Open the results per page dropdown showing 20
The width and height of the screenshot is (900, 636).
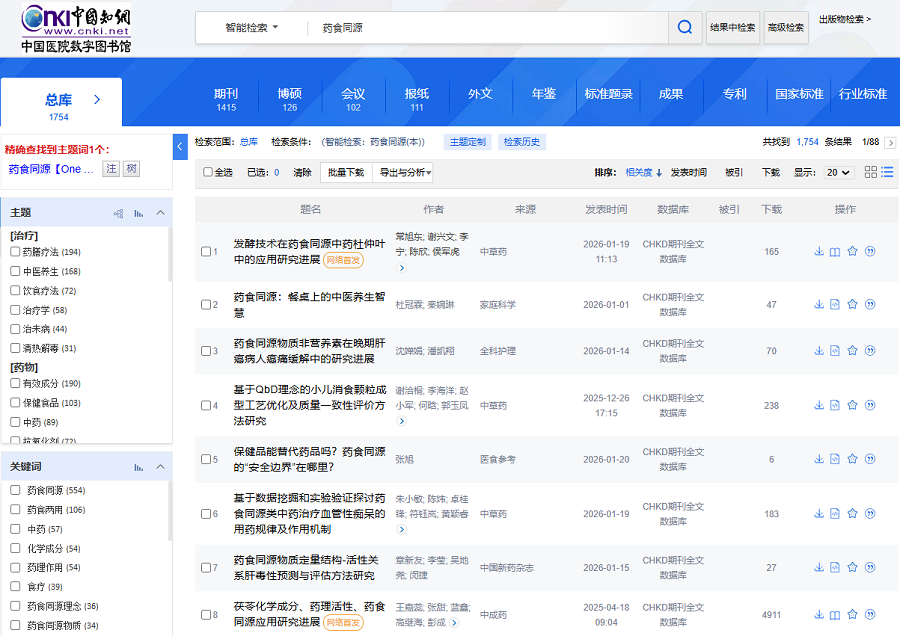point(838,172)
